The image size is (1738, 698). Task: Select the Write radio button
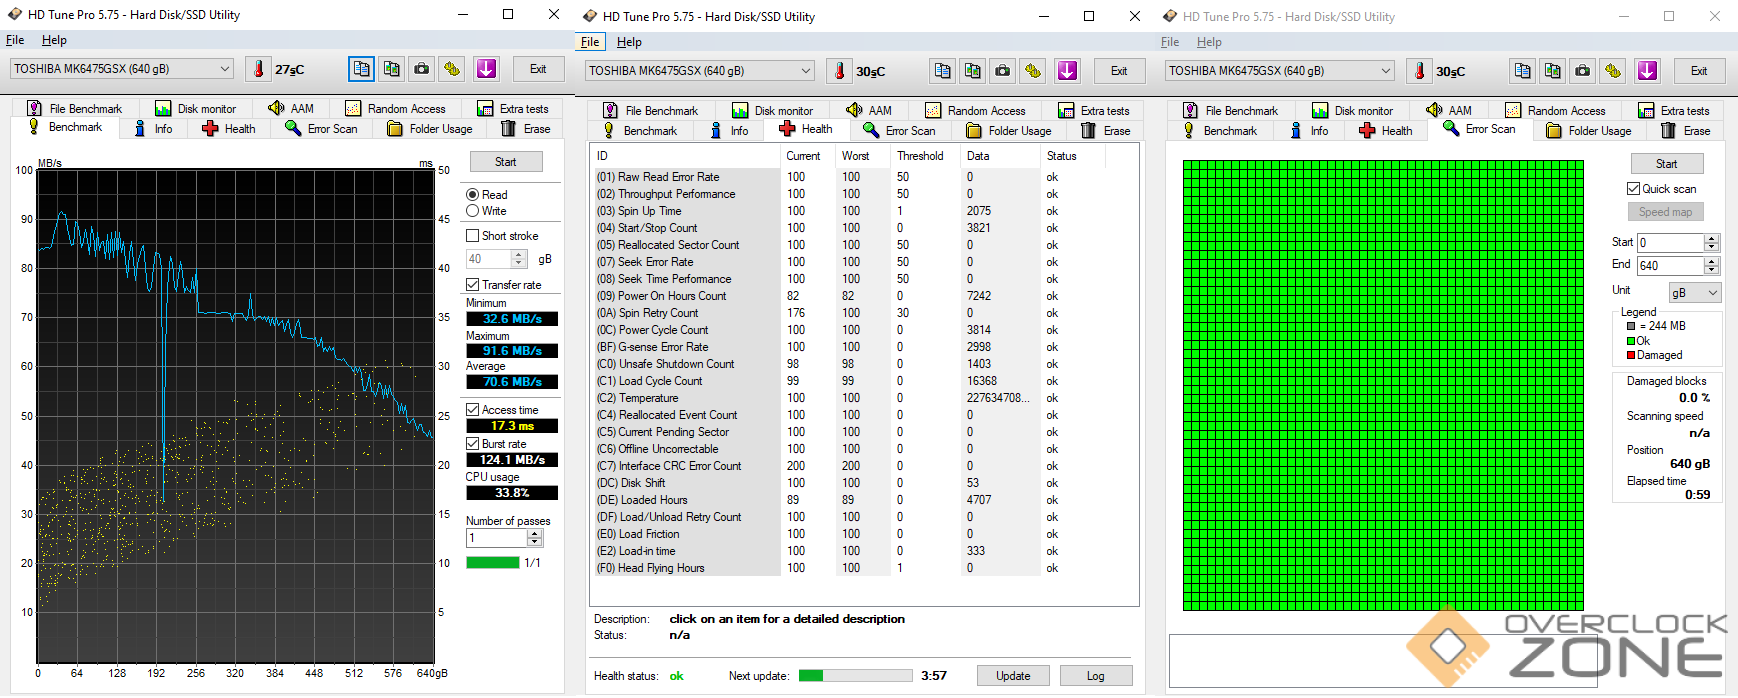tap(473, 211)
